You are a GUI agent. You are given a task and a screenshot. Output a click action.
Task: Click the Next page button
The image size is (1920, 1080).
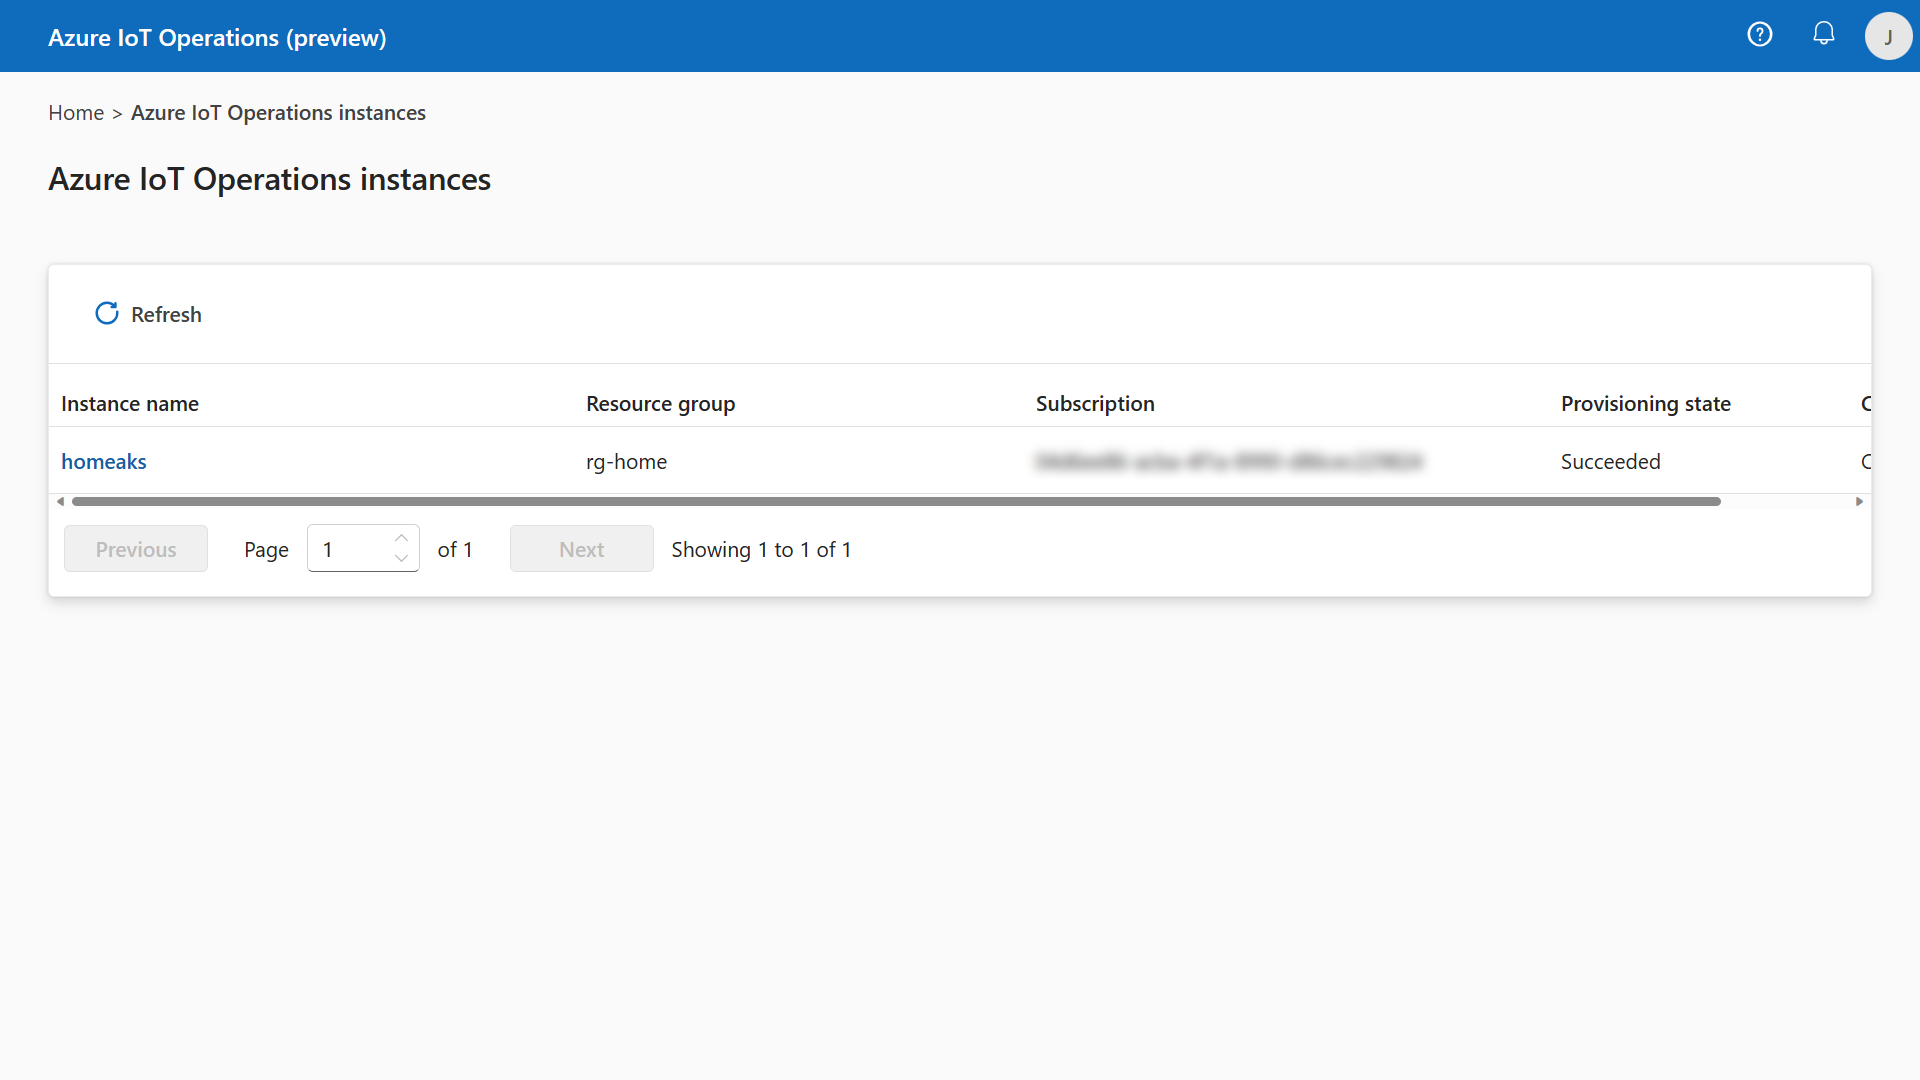tap(582, 549)
